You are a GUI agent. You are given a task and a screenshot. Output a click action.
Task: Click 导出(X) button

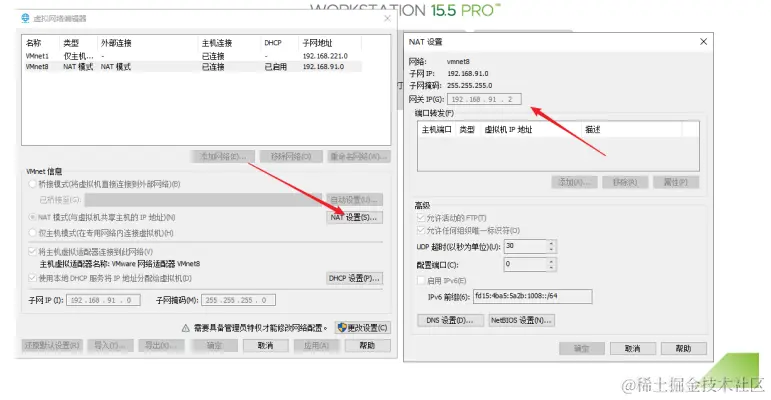coord(161,345)
